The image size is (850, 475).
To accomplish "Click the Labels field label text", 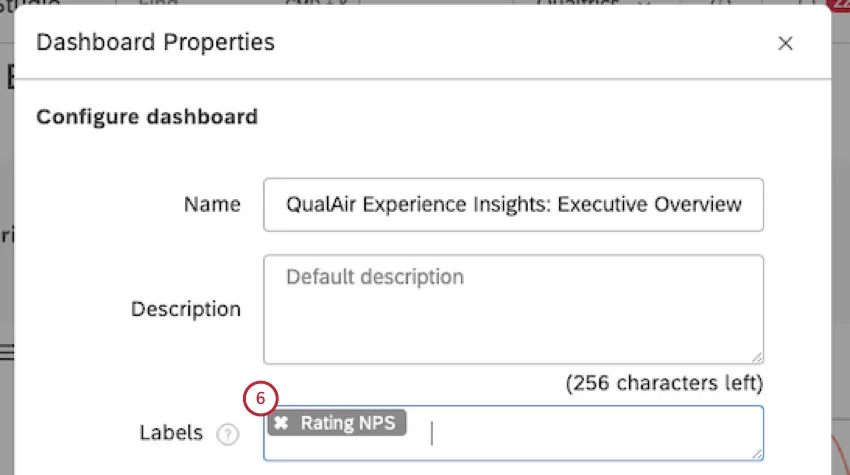I will point(171,434).
